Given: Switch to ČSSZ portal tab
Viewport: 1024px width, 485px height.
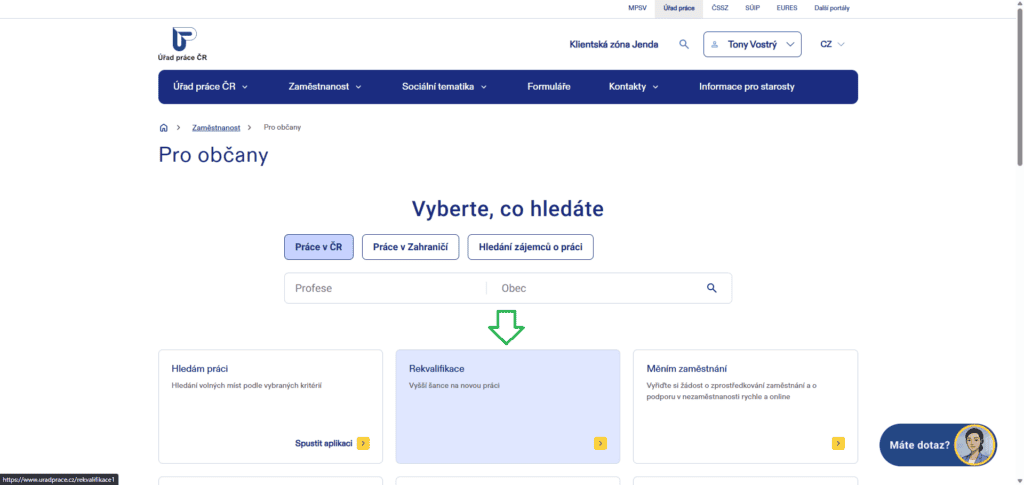Looking at the screenshot, I should pos(720,8).
